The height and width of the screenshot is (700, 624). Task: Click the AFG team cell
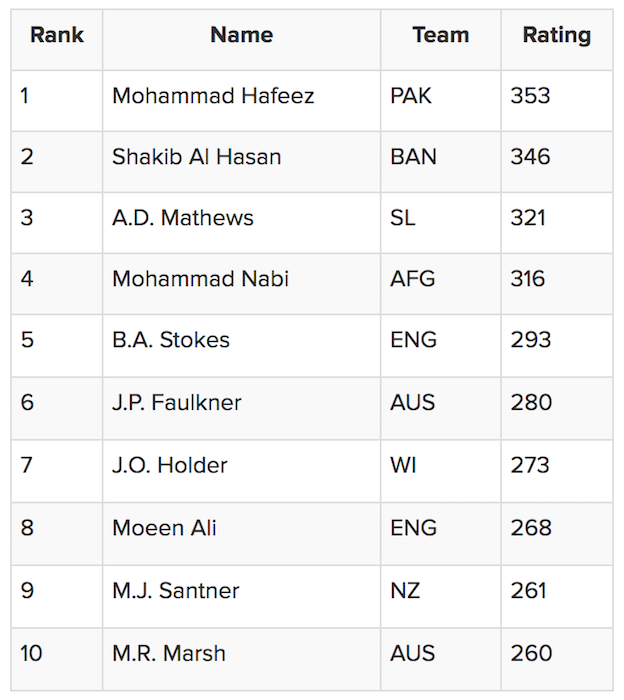(x=413, y=279)
